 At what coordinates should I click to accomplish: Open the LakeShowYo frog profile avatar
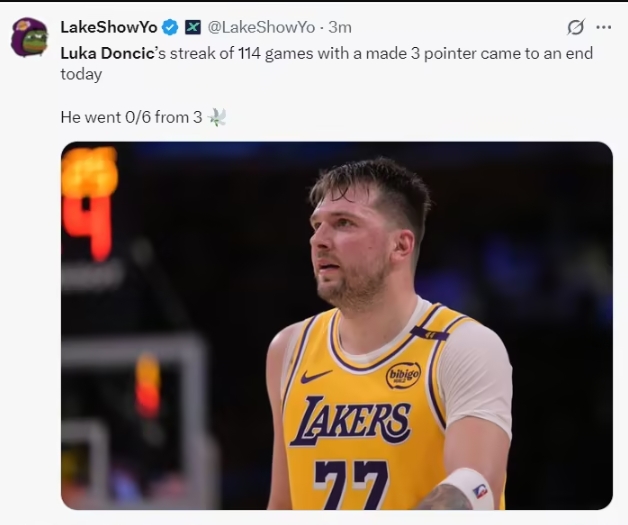29,37
